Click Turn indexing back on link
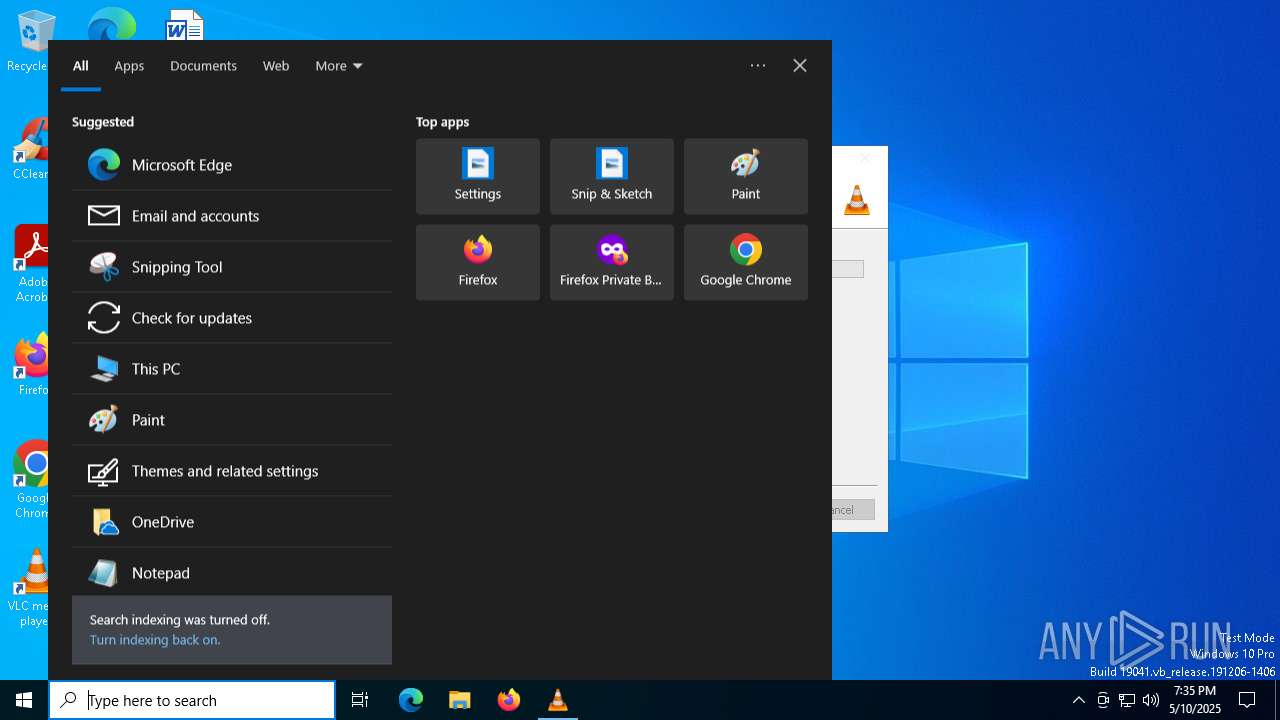The width and height of the screenshot is (1280, 720). tap(155, 640)
